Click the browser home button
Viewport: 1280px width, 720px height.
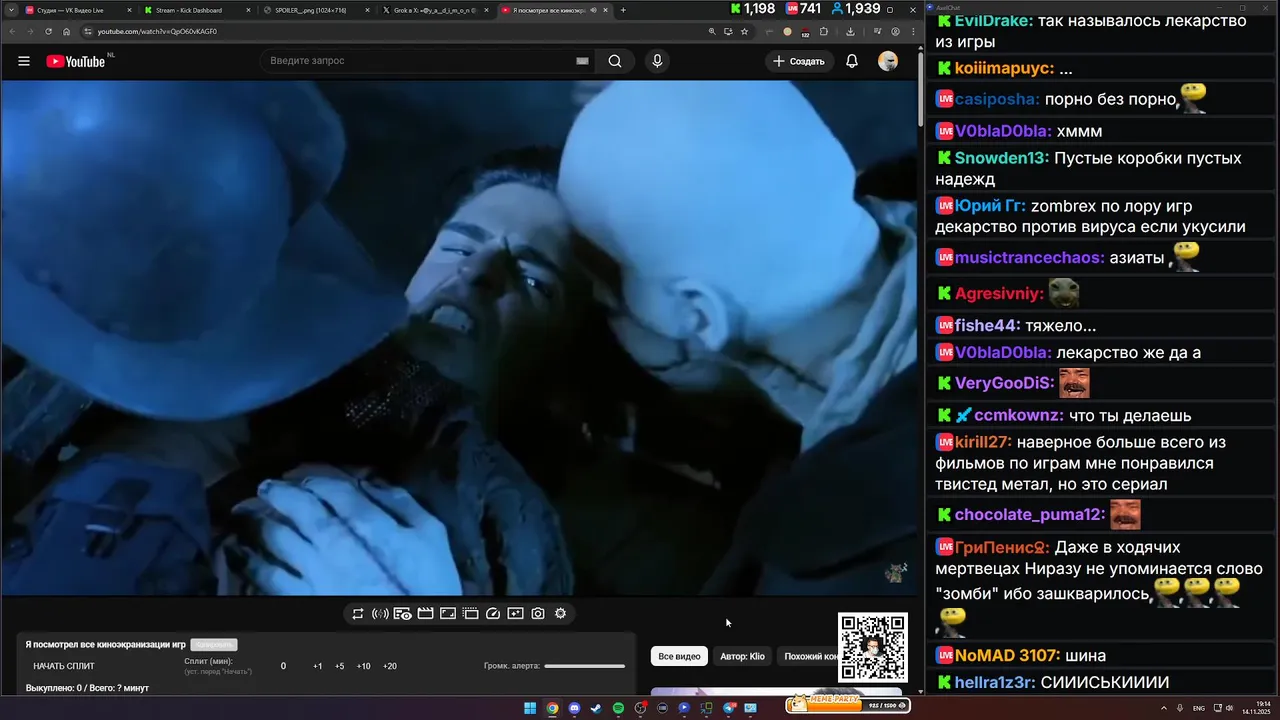pyautogui.click(x=67, y=31)
